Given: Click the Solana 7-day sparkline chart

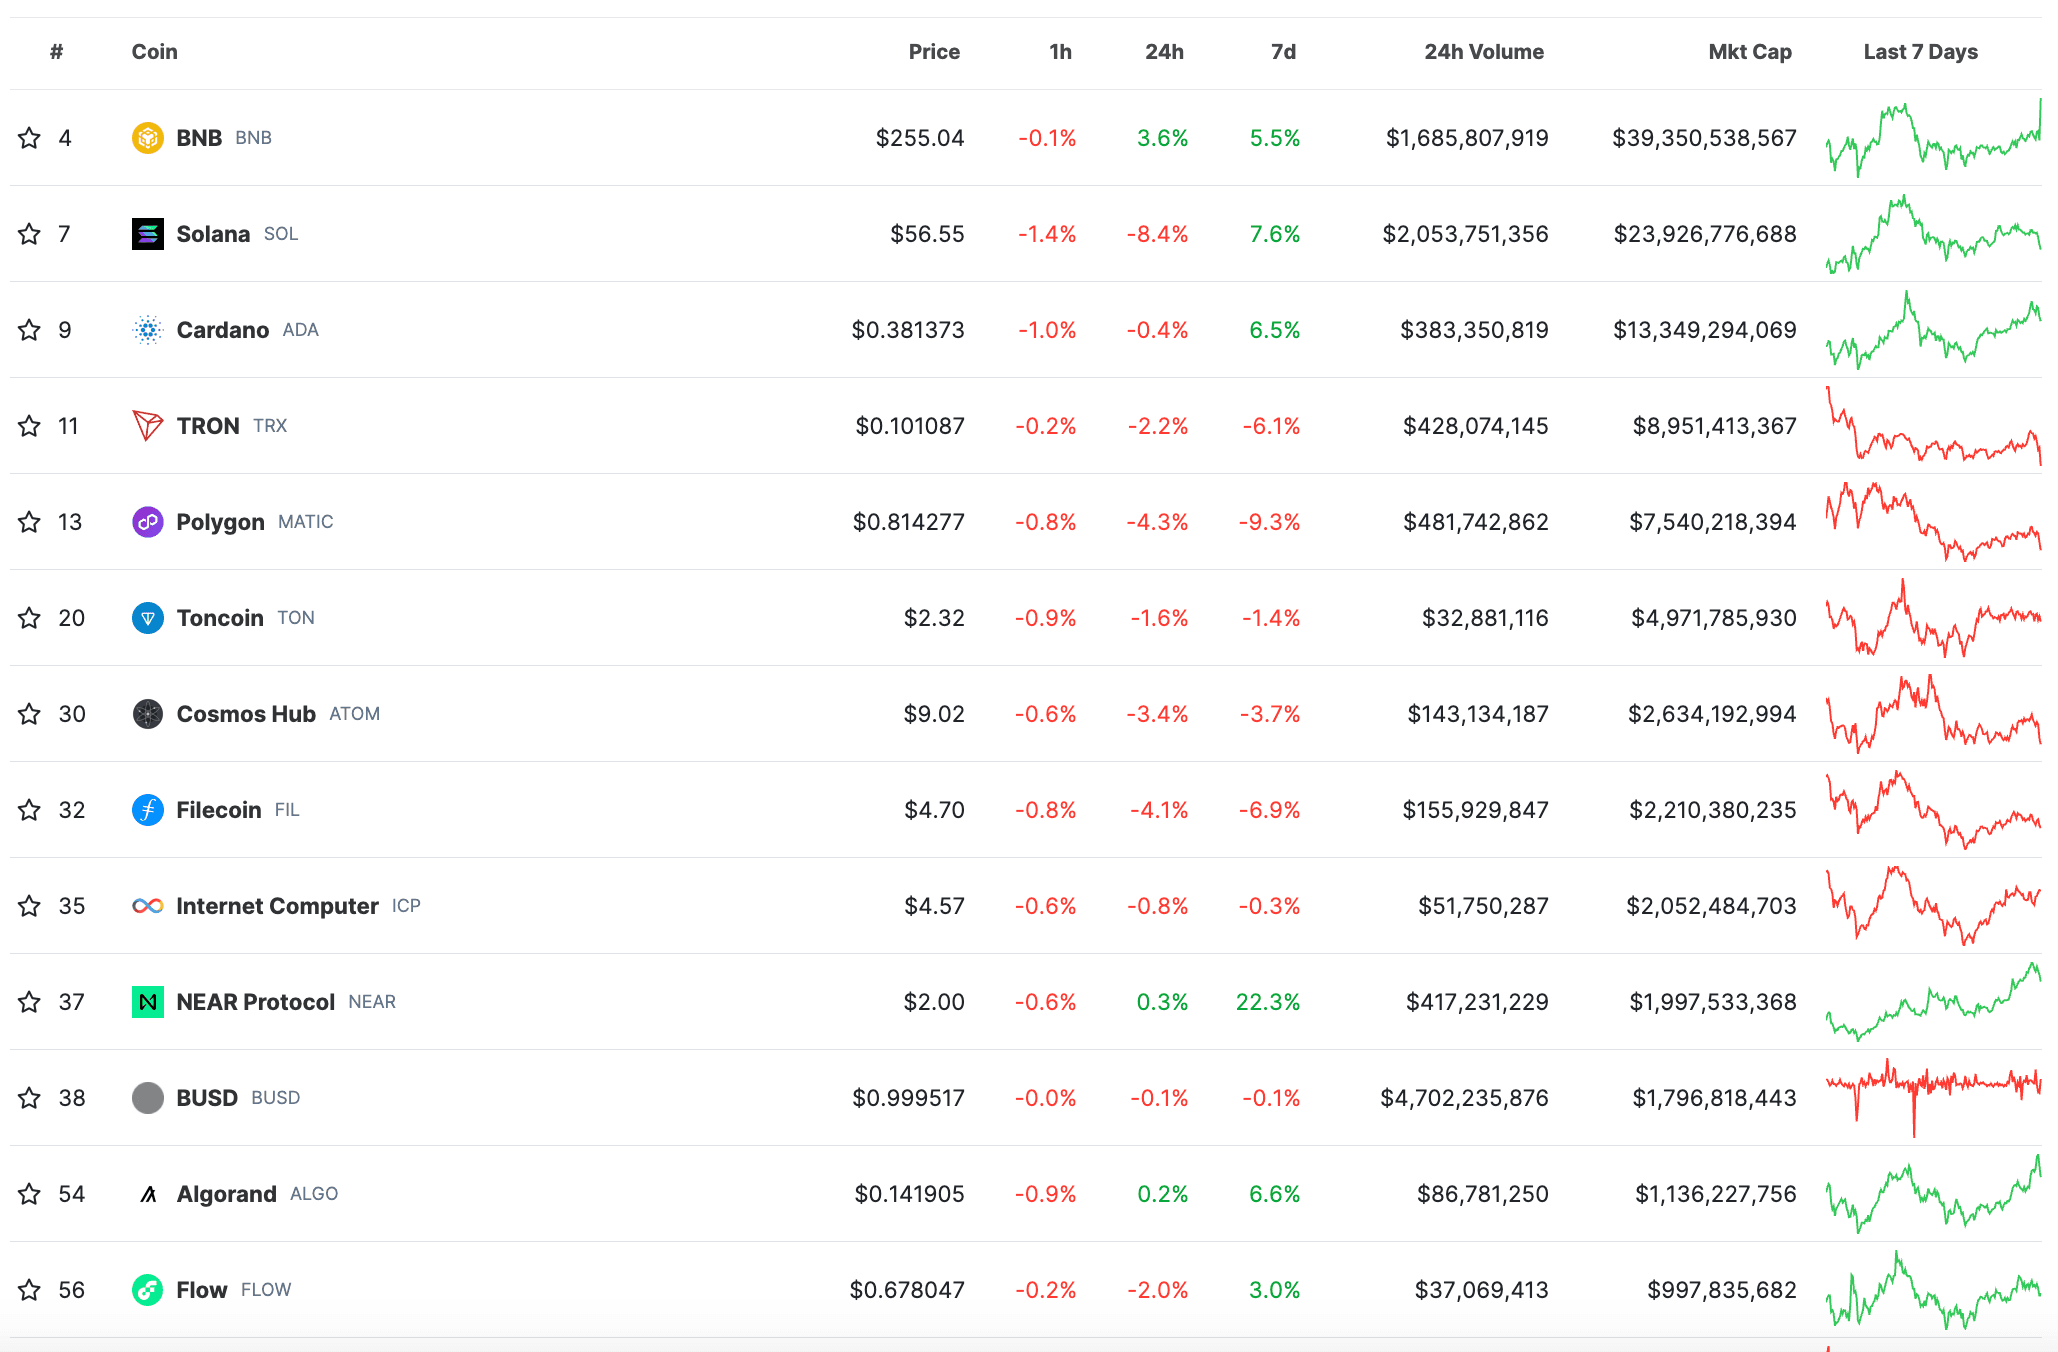Looking at the screenshot, I should [1932, 234].
